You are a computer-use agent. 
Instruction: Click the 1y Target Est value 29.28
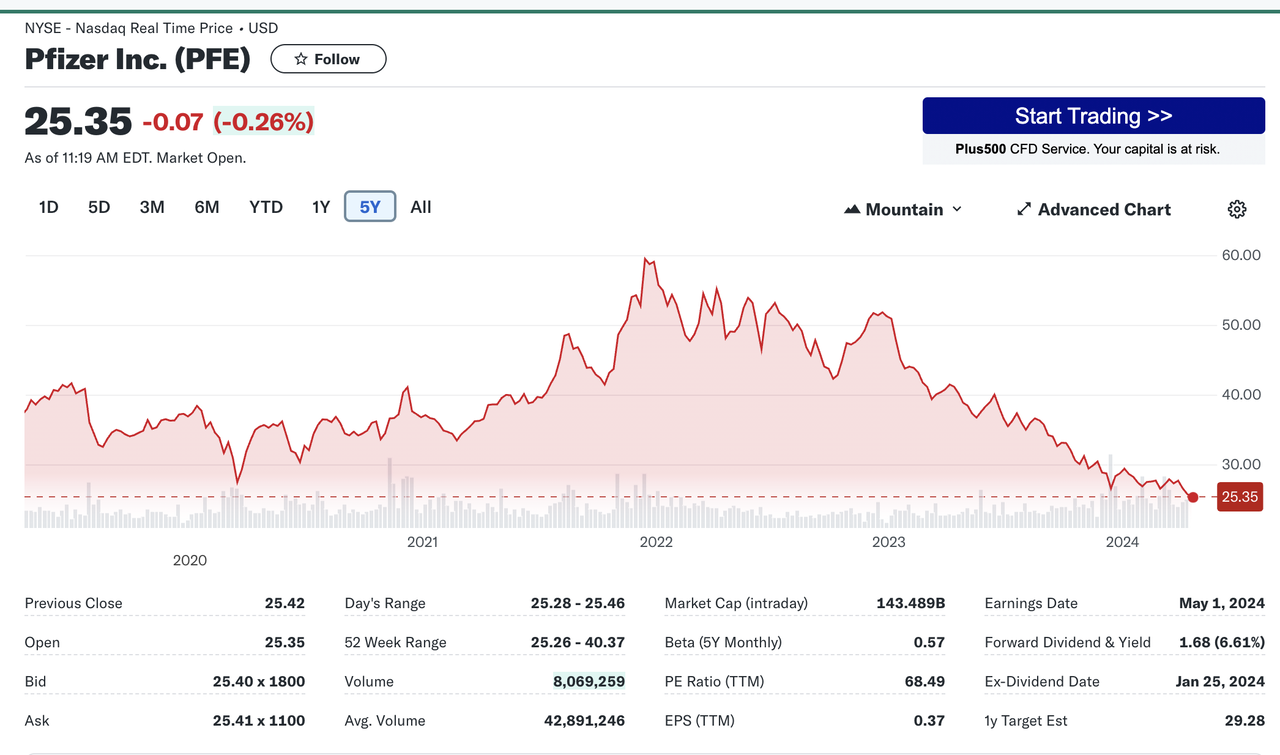(1245, 720)
